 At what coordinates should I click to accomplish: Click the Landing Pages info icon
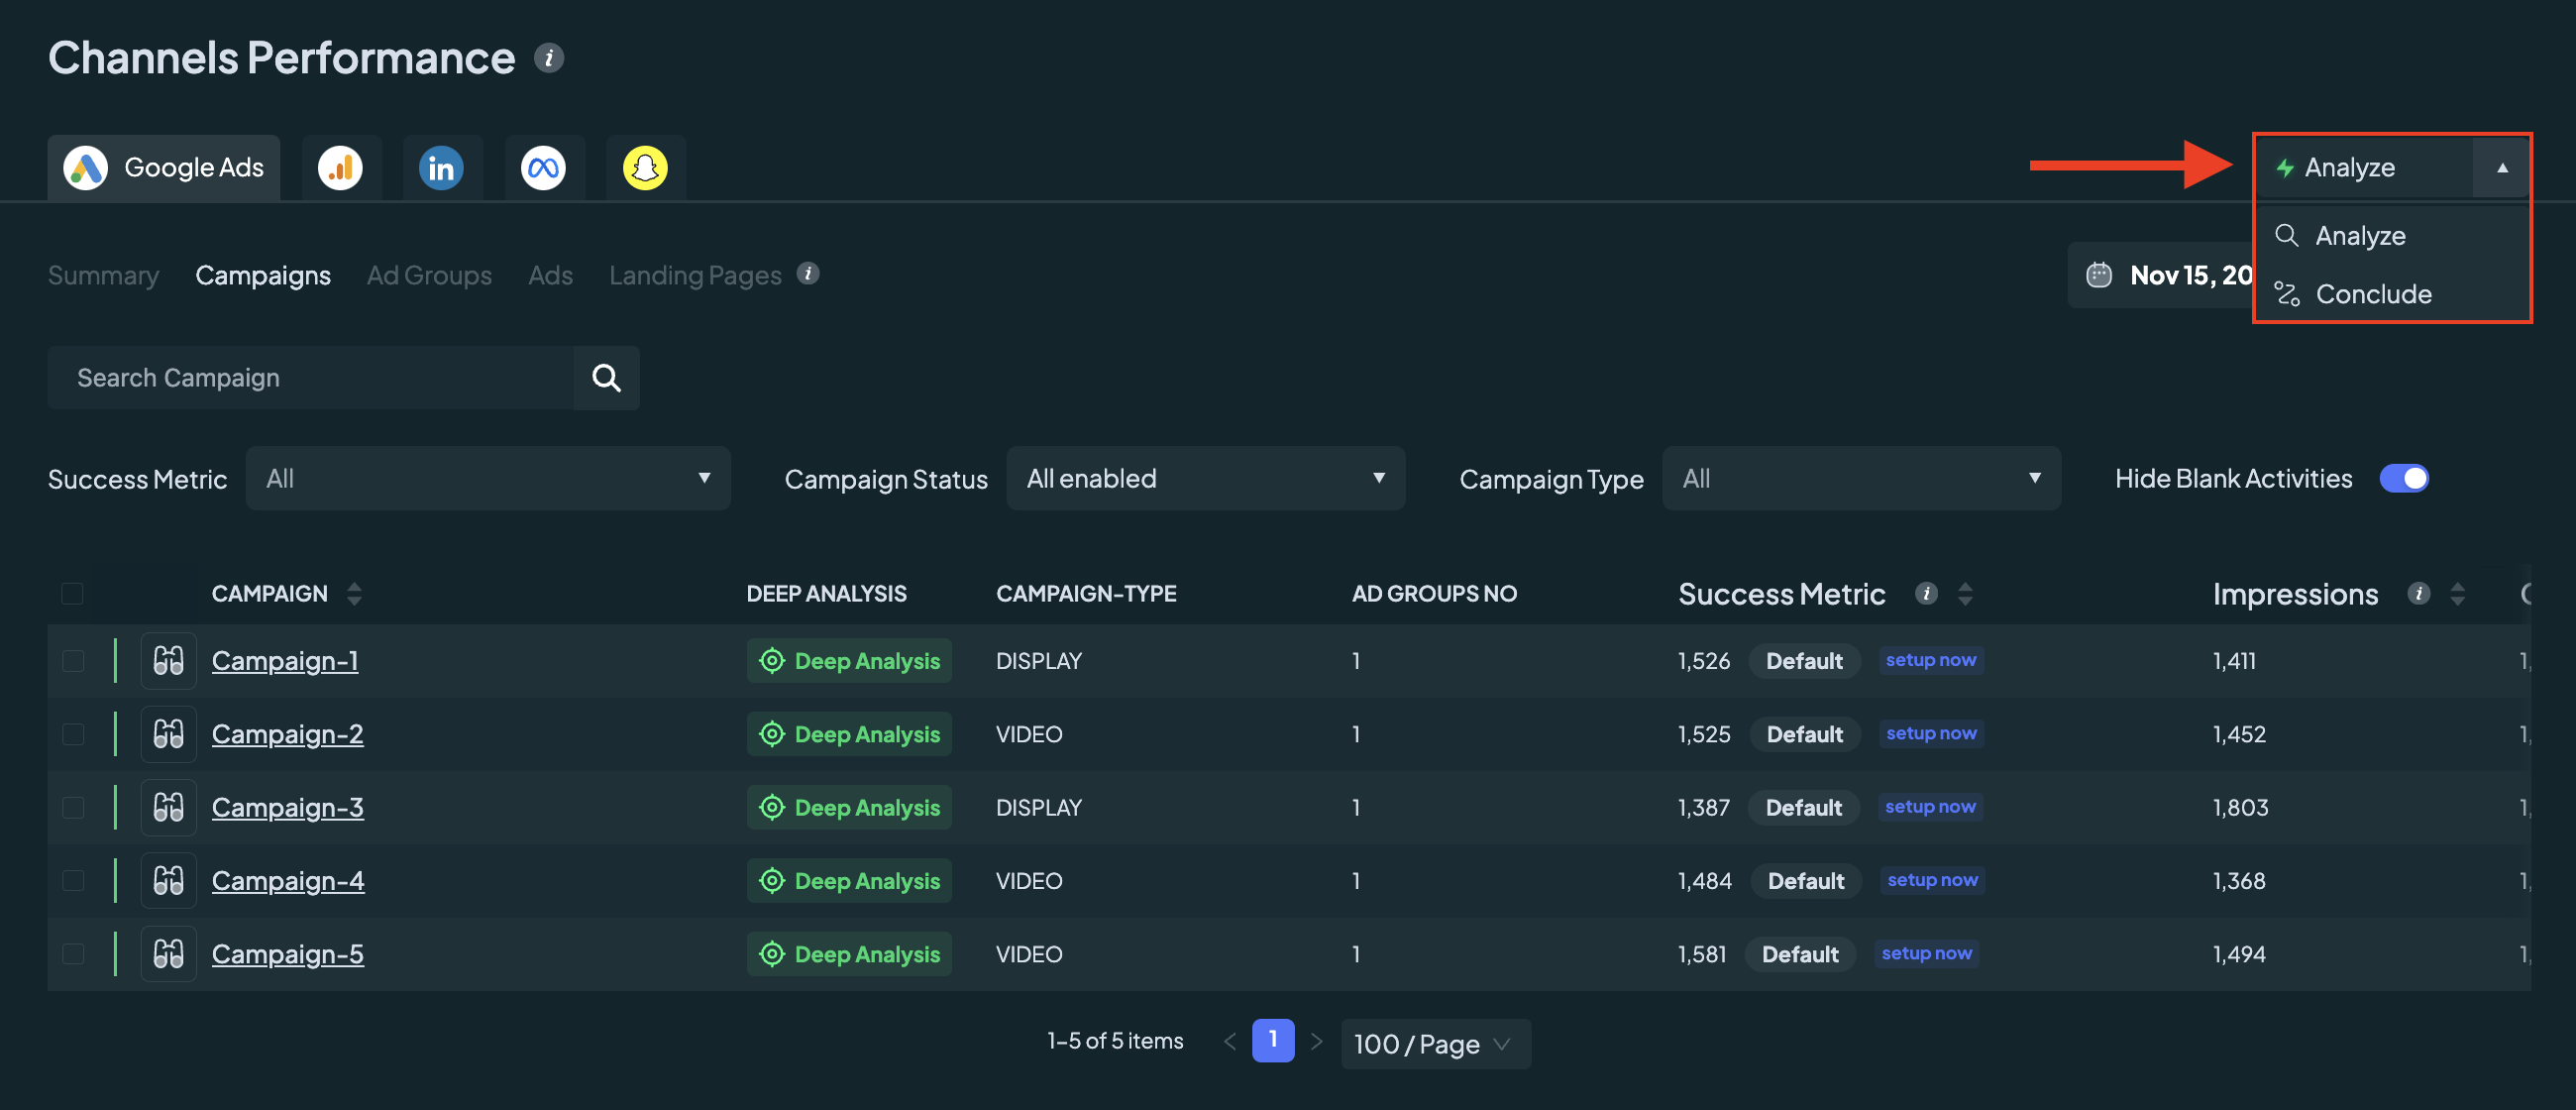pos(808,273)
